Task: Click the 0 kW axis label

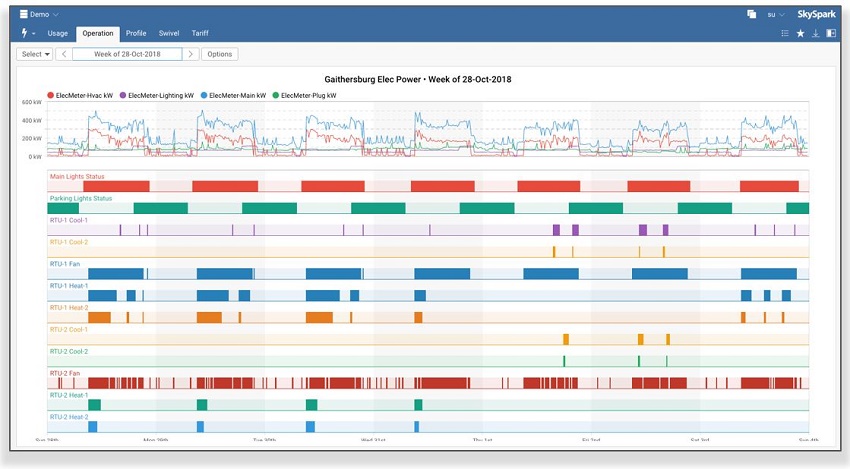Action: (35, 157)
